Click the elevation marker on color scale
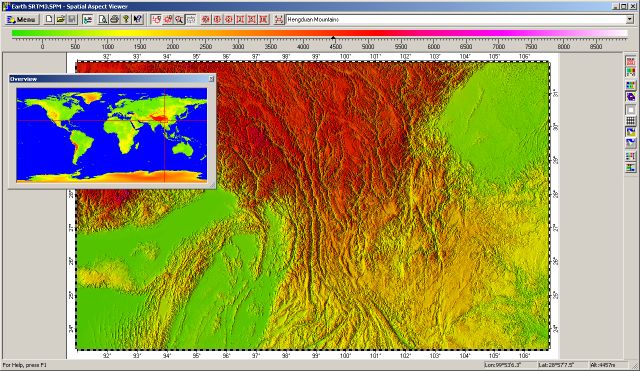640x371 pixels. click(333, 38)
